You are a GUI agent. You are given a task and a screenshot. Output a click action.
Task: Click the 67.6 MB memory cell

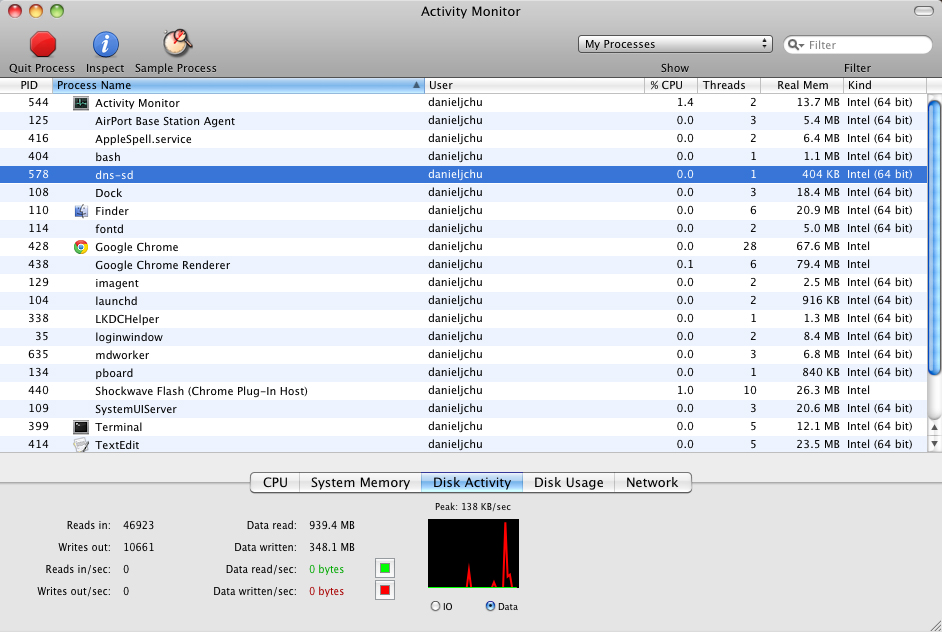pos(818,246)
